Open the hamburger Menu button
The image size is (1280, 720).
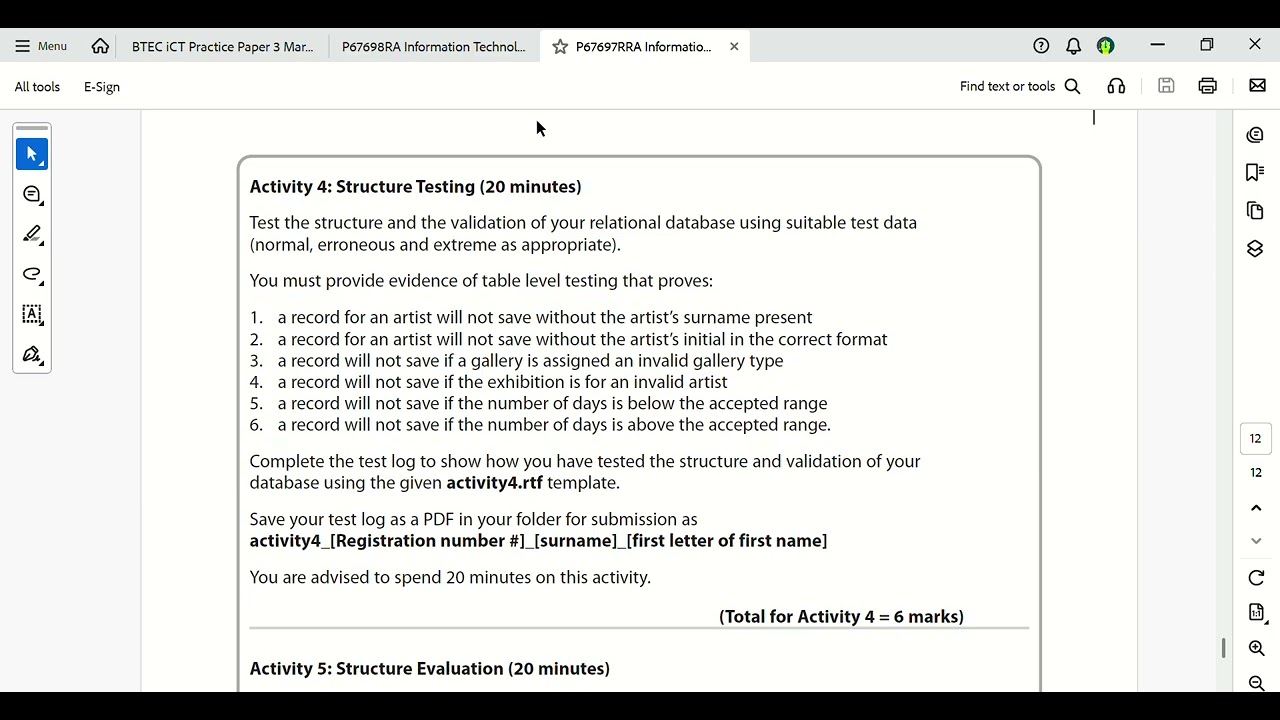[x=41, y=46]
